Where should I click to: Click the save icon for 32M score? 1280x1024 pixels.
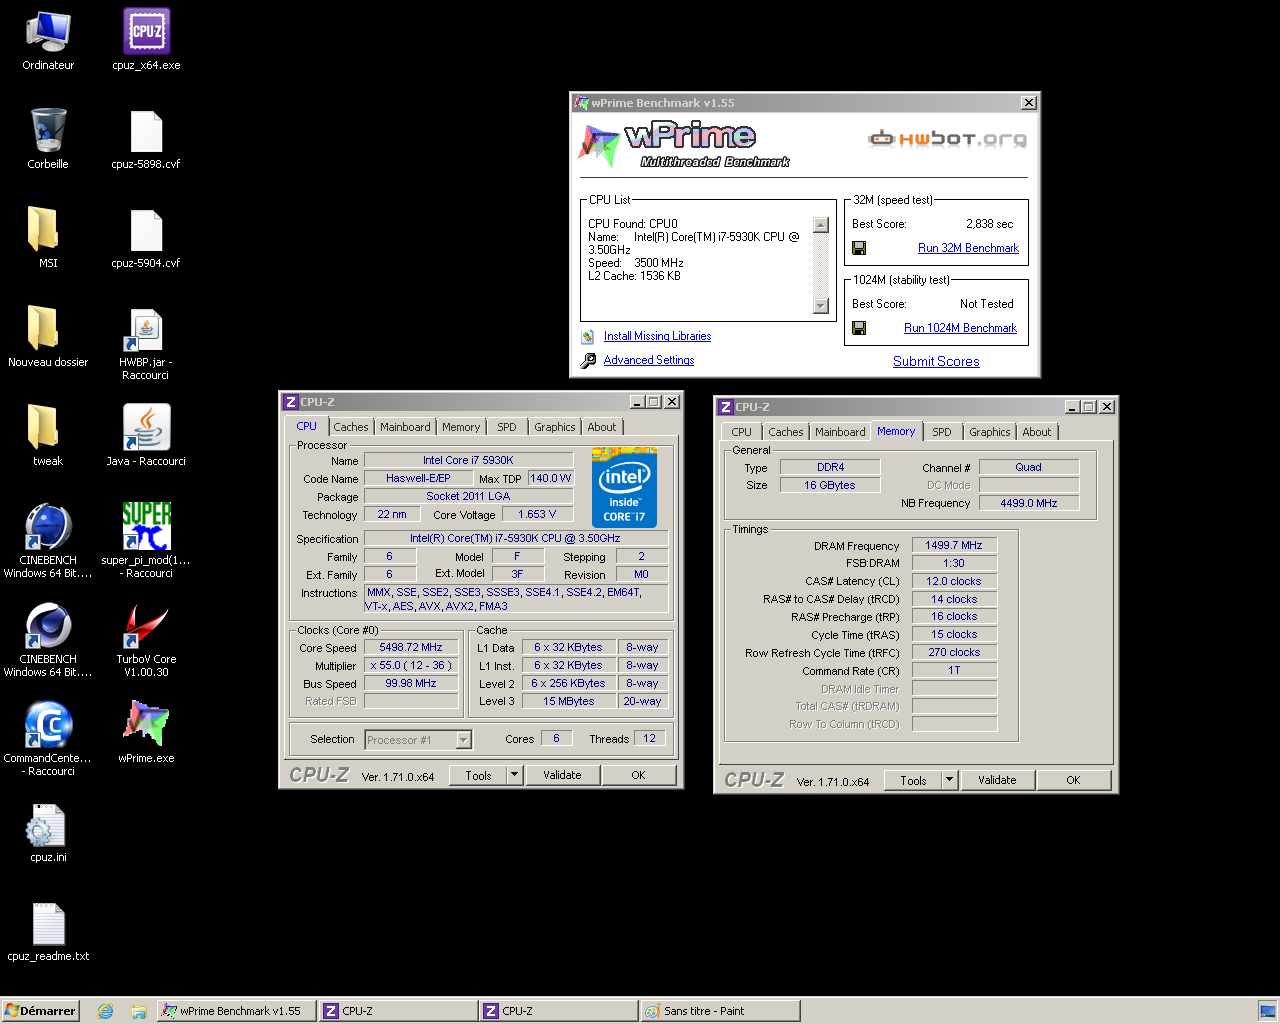(859, 248)
